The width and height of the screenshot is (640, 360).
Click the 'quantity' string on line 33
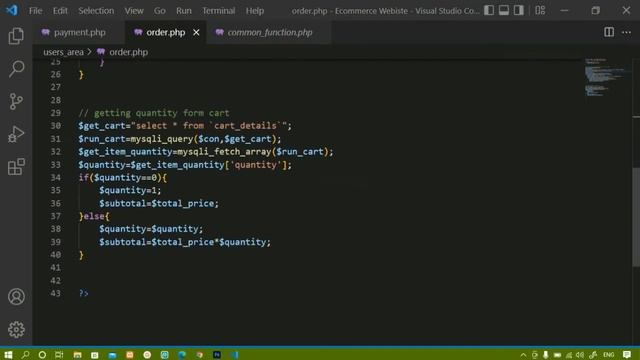tap(256, 165)
